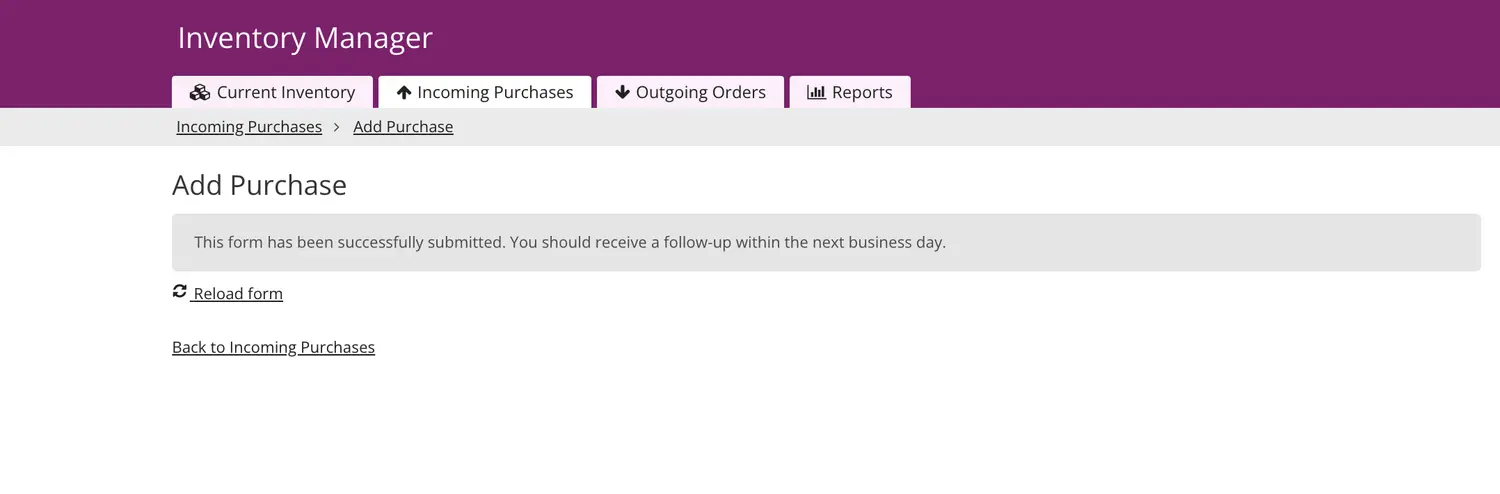Click the empty gray breadcrumb bar area

[900, 127]
